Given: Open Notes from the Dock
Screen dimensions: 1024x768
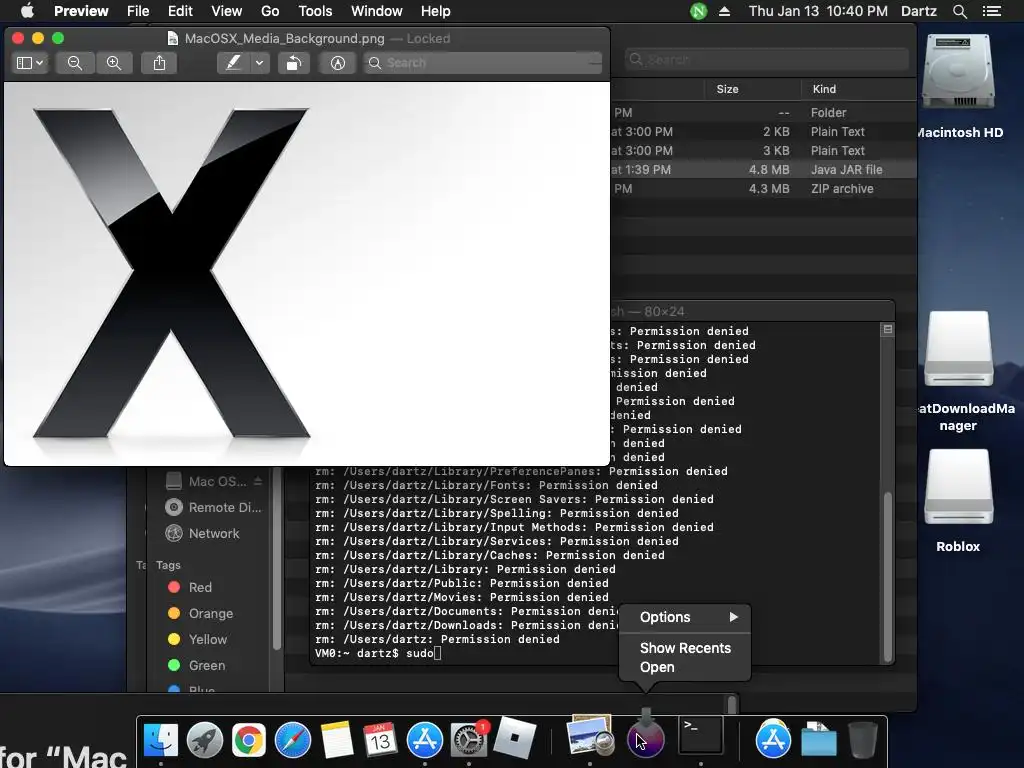Looking at the screenshot, I should pos(337,740).
